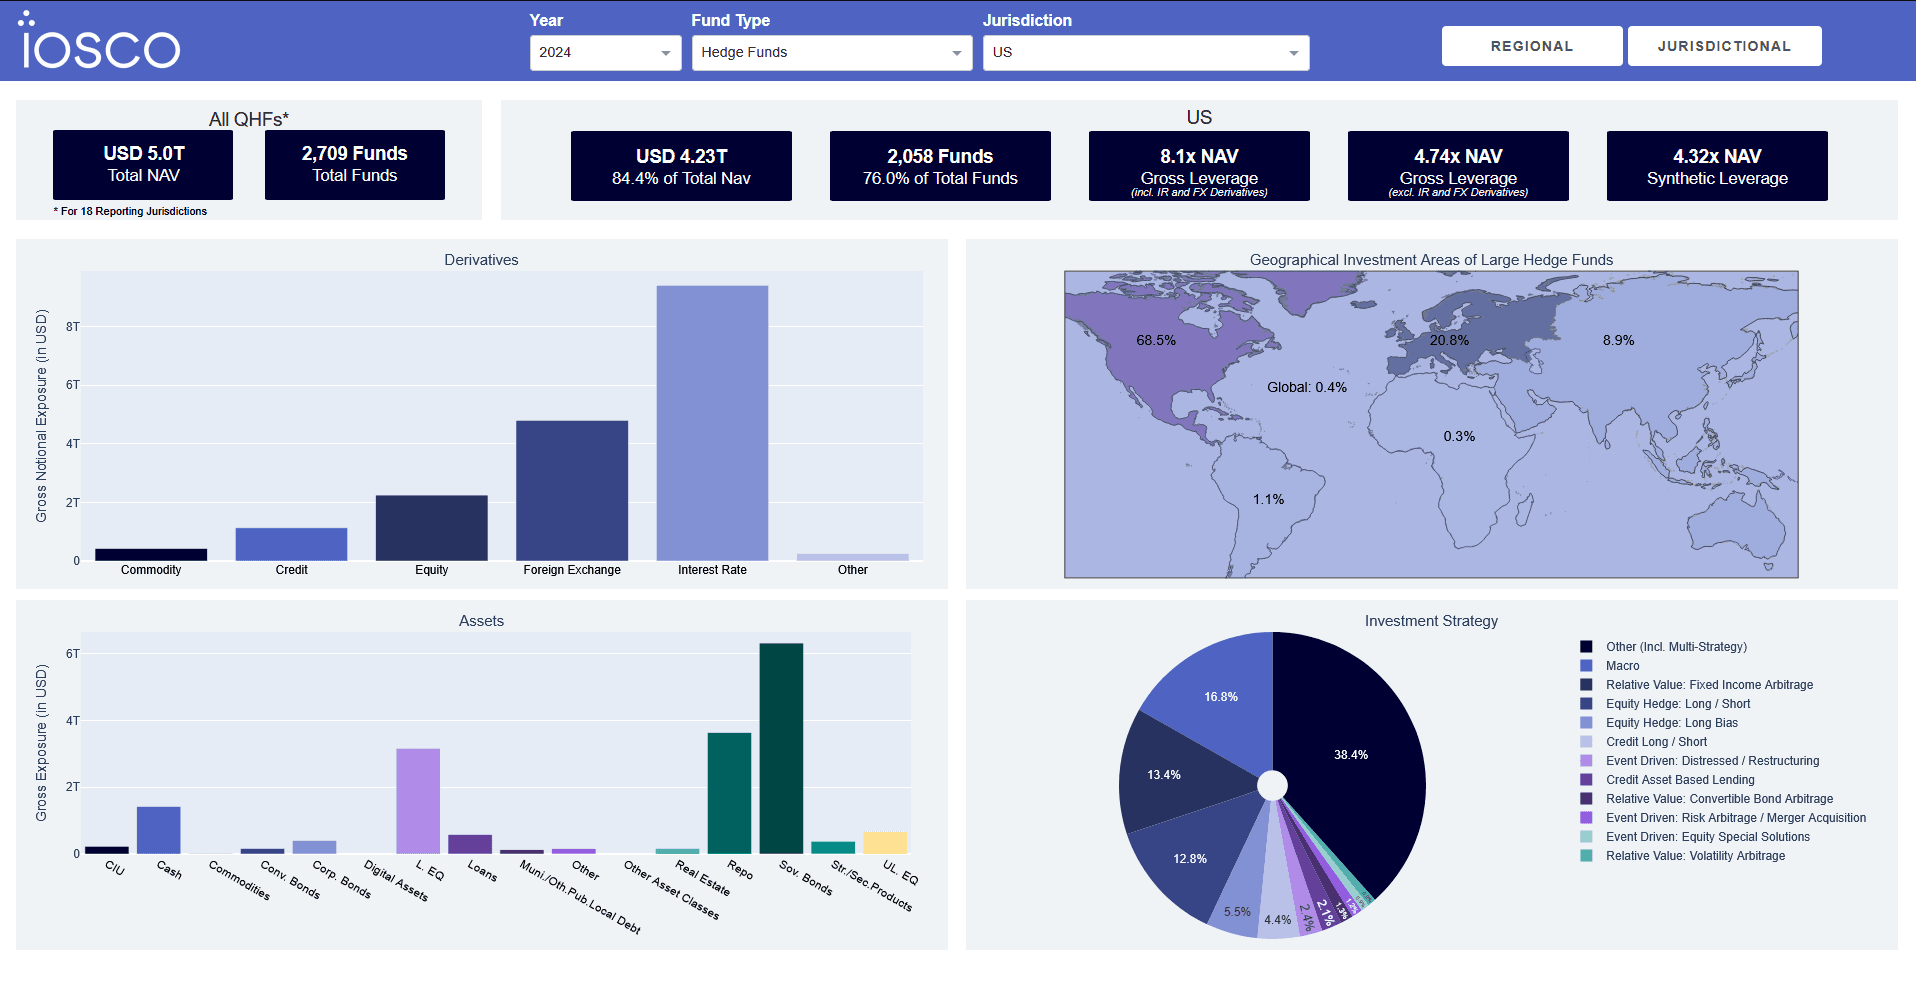Click the Interest Rate bar in Derivatives
This screenshot has width=1916, height=995.
[x=712, y=423]
